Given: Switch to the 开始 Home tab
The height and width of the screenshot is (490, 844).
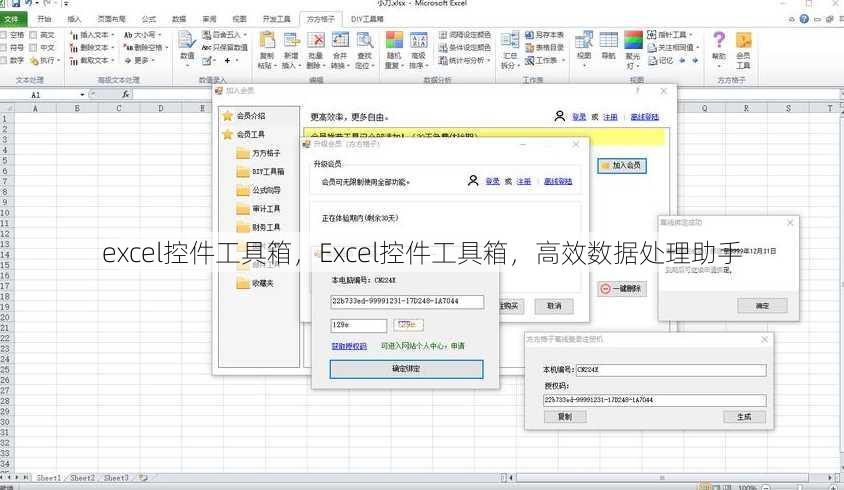Looking at the screenshot, I should coord(44,19).
